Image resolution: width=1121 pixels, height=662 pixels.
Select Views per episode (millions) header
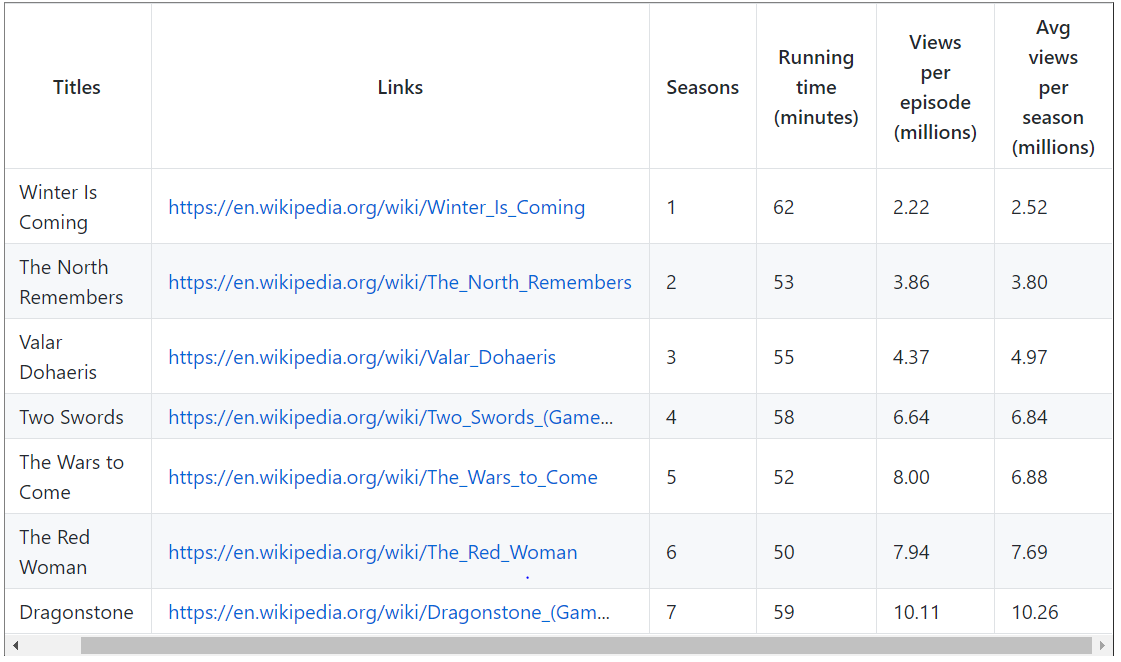(x=935, y=87)
